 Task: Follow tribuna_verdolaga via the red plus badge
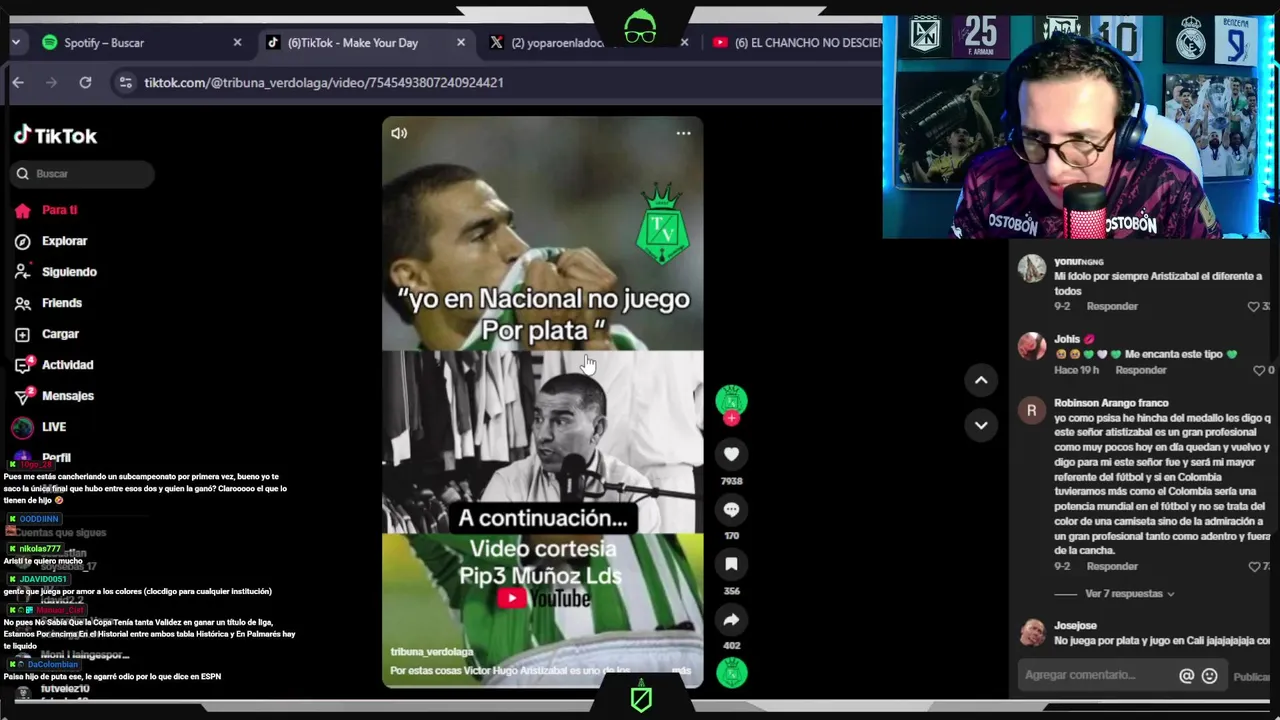[x=731, y=419]
